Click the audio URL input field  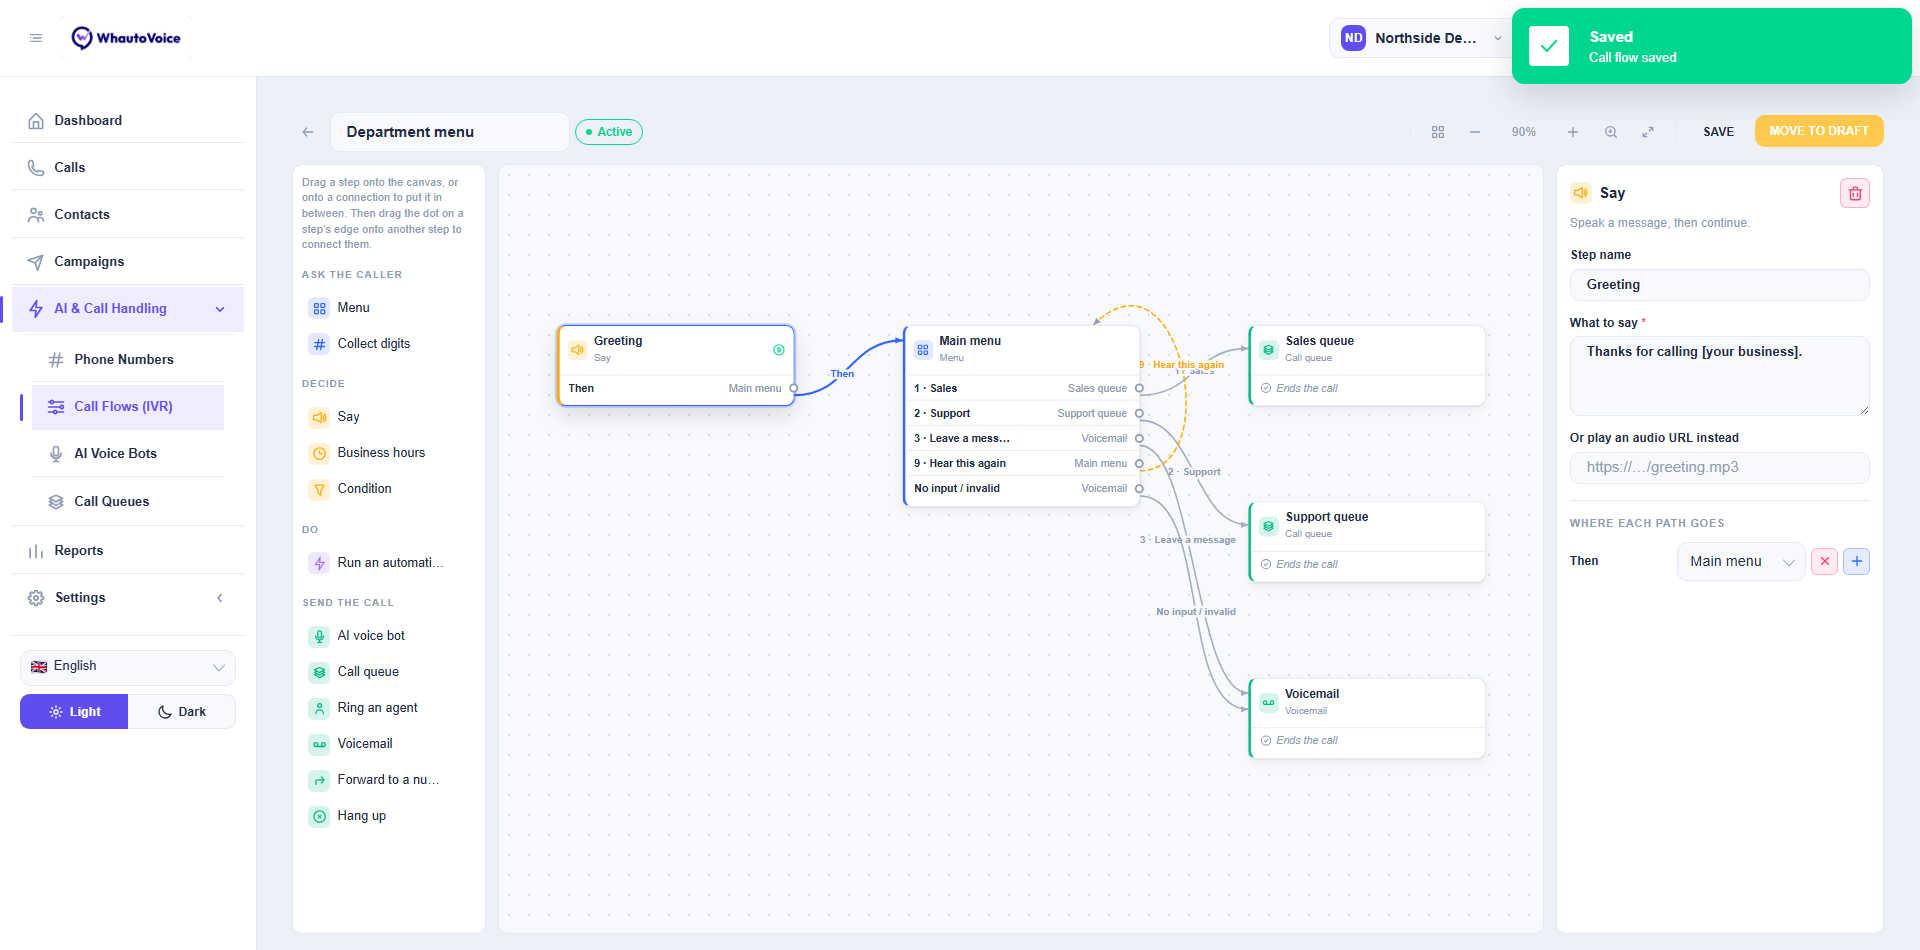click(1720, 467)
